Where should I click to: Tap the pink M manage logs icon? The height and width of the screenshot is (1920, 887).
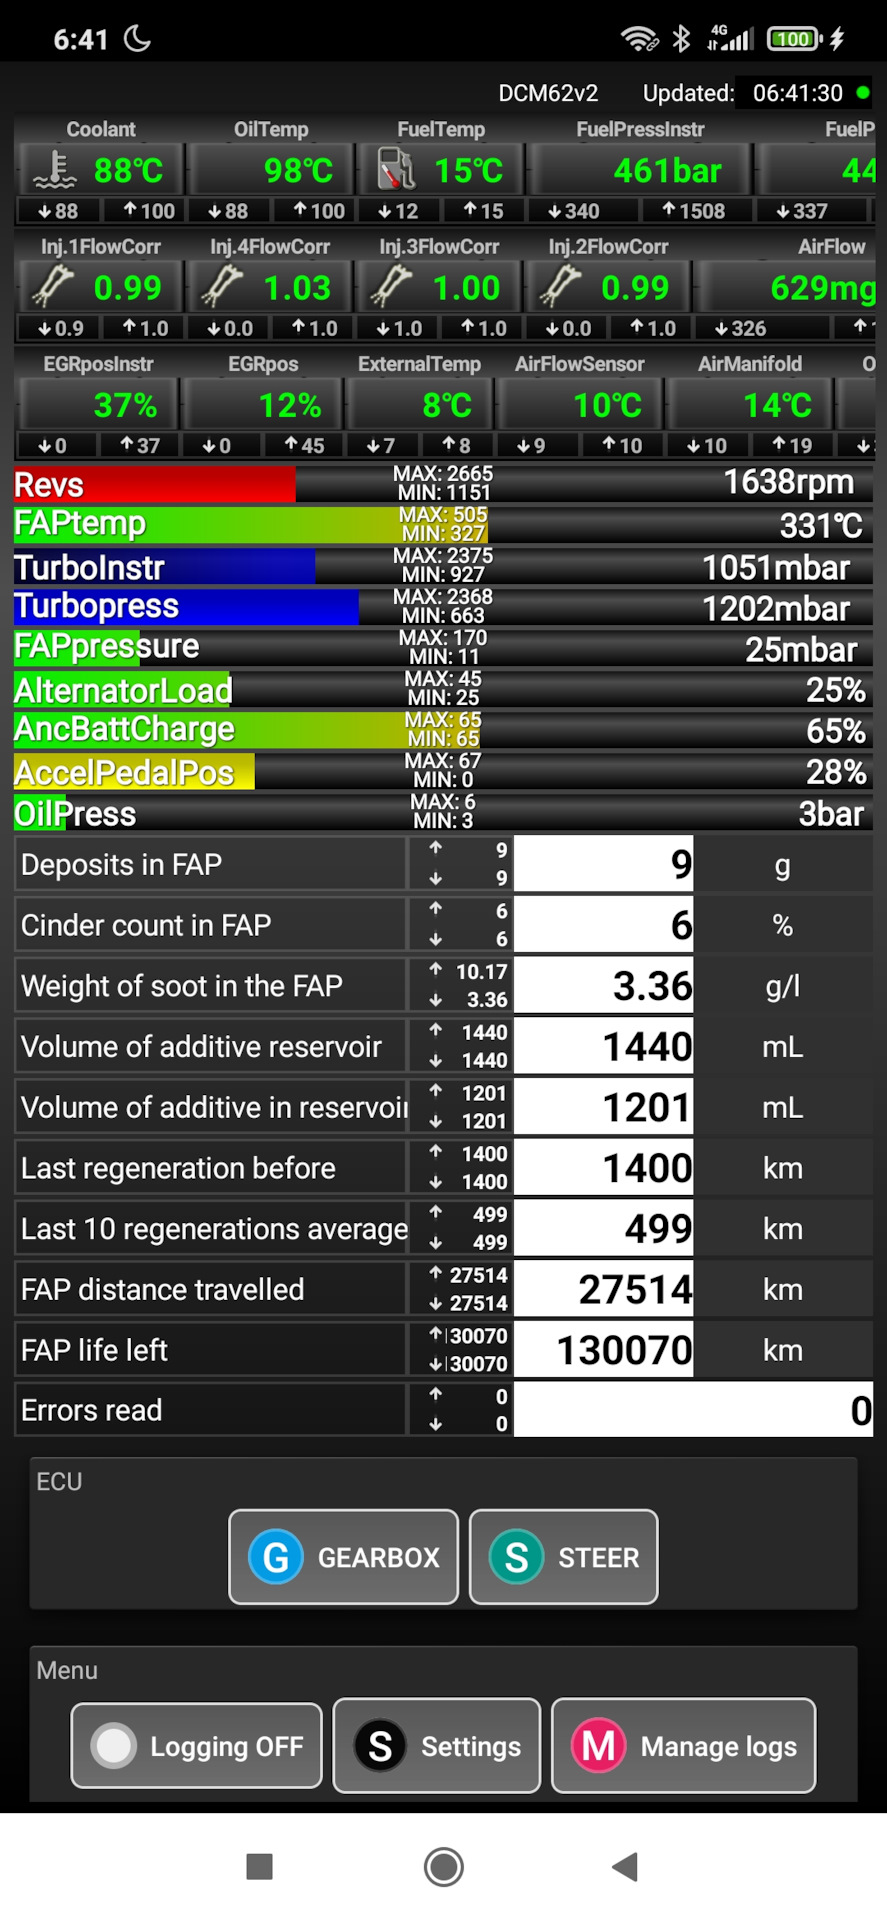598,1746
